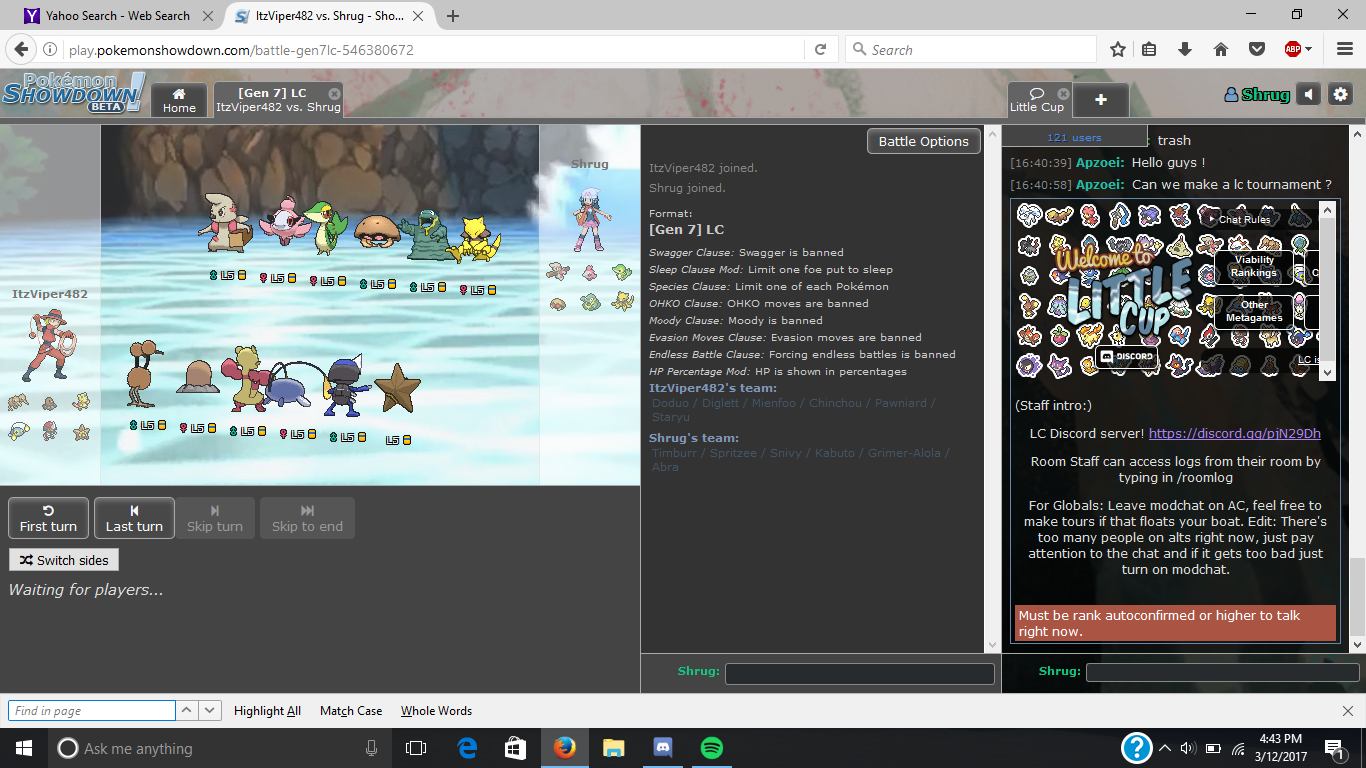Reload the current page
Screen dimensions: 1366x768
tap(820, 50)
